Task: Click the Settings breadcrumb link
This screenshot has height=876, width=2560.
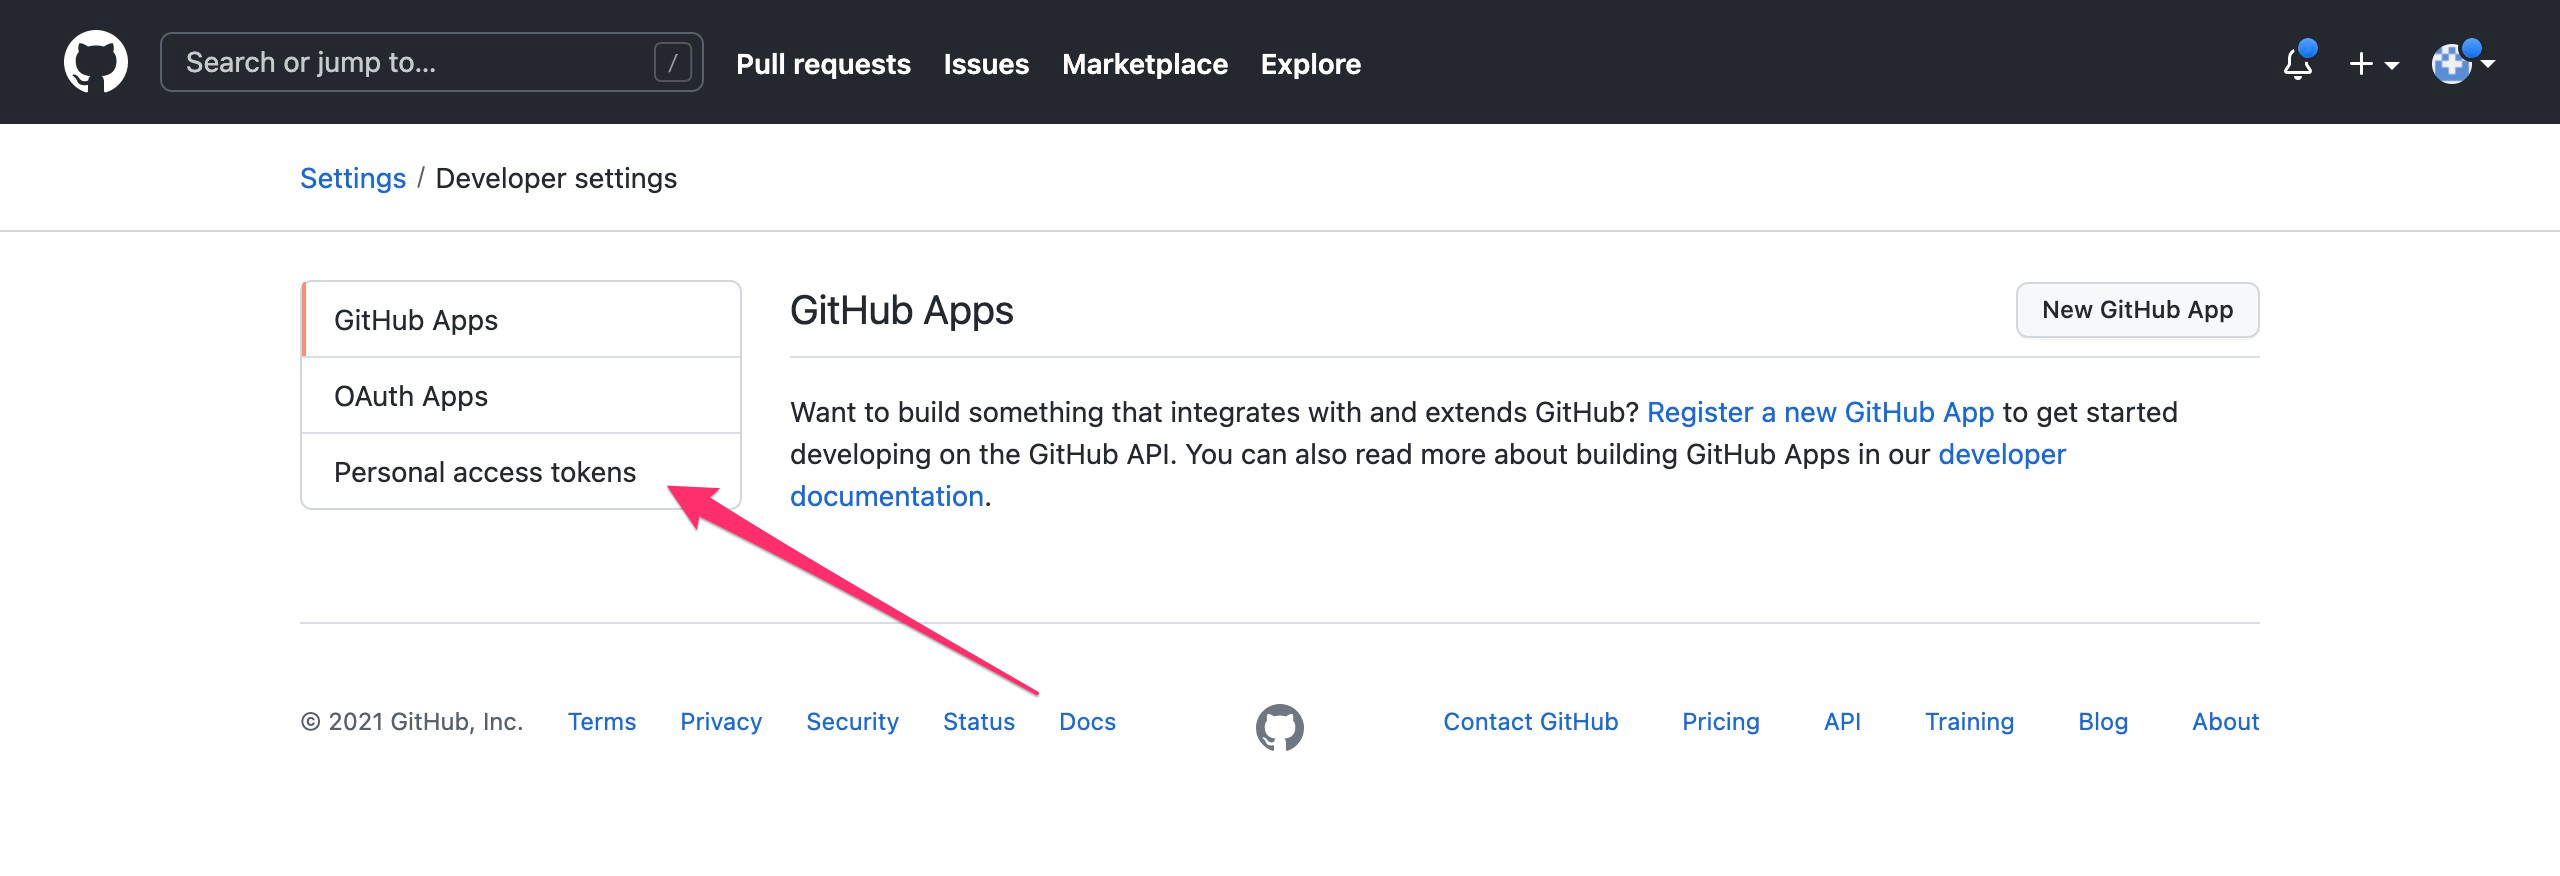Action: click(x=353, y=178)
